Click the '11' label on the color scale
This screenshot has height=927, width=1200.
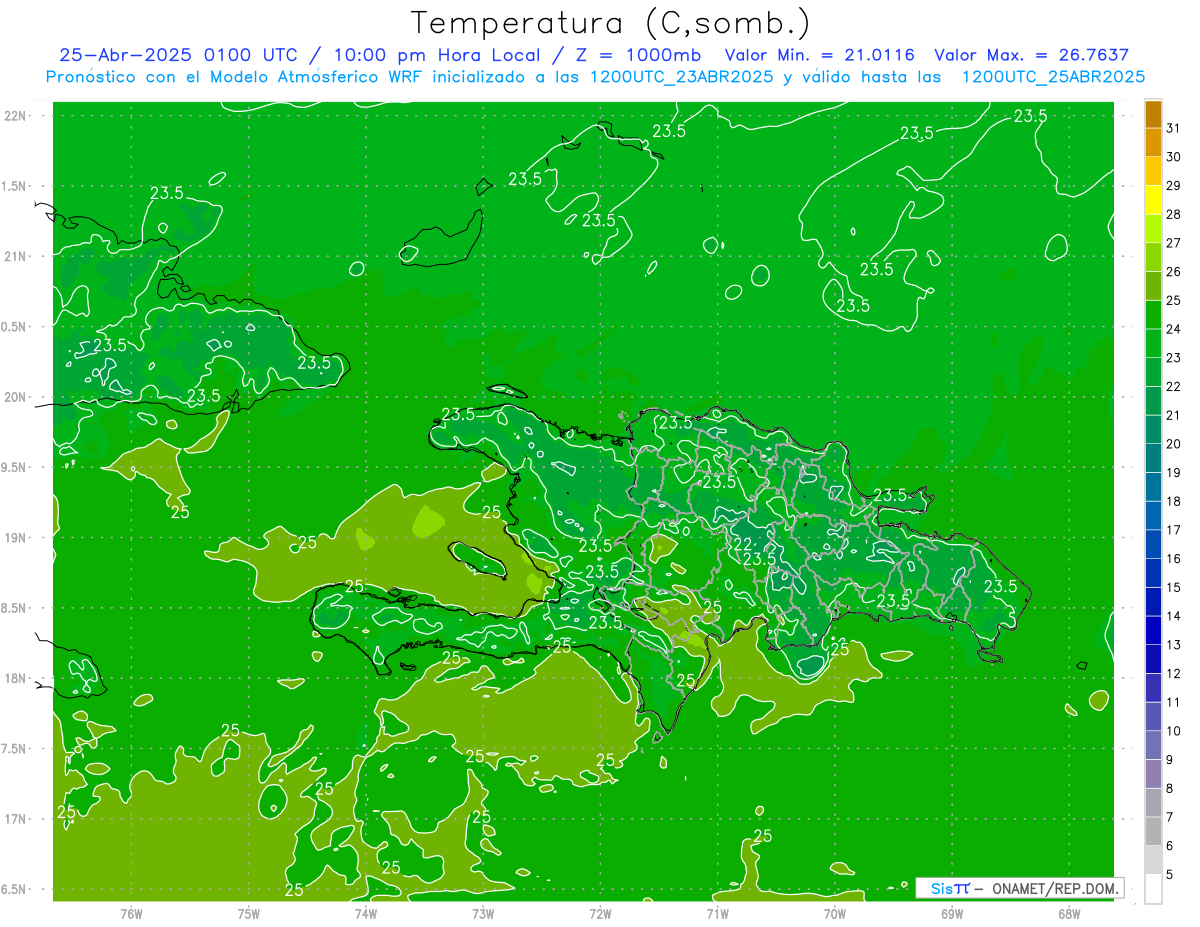[x=1173, y=702]
